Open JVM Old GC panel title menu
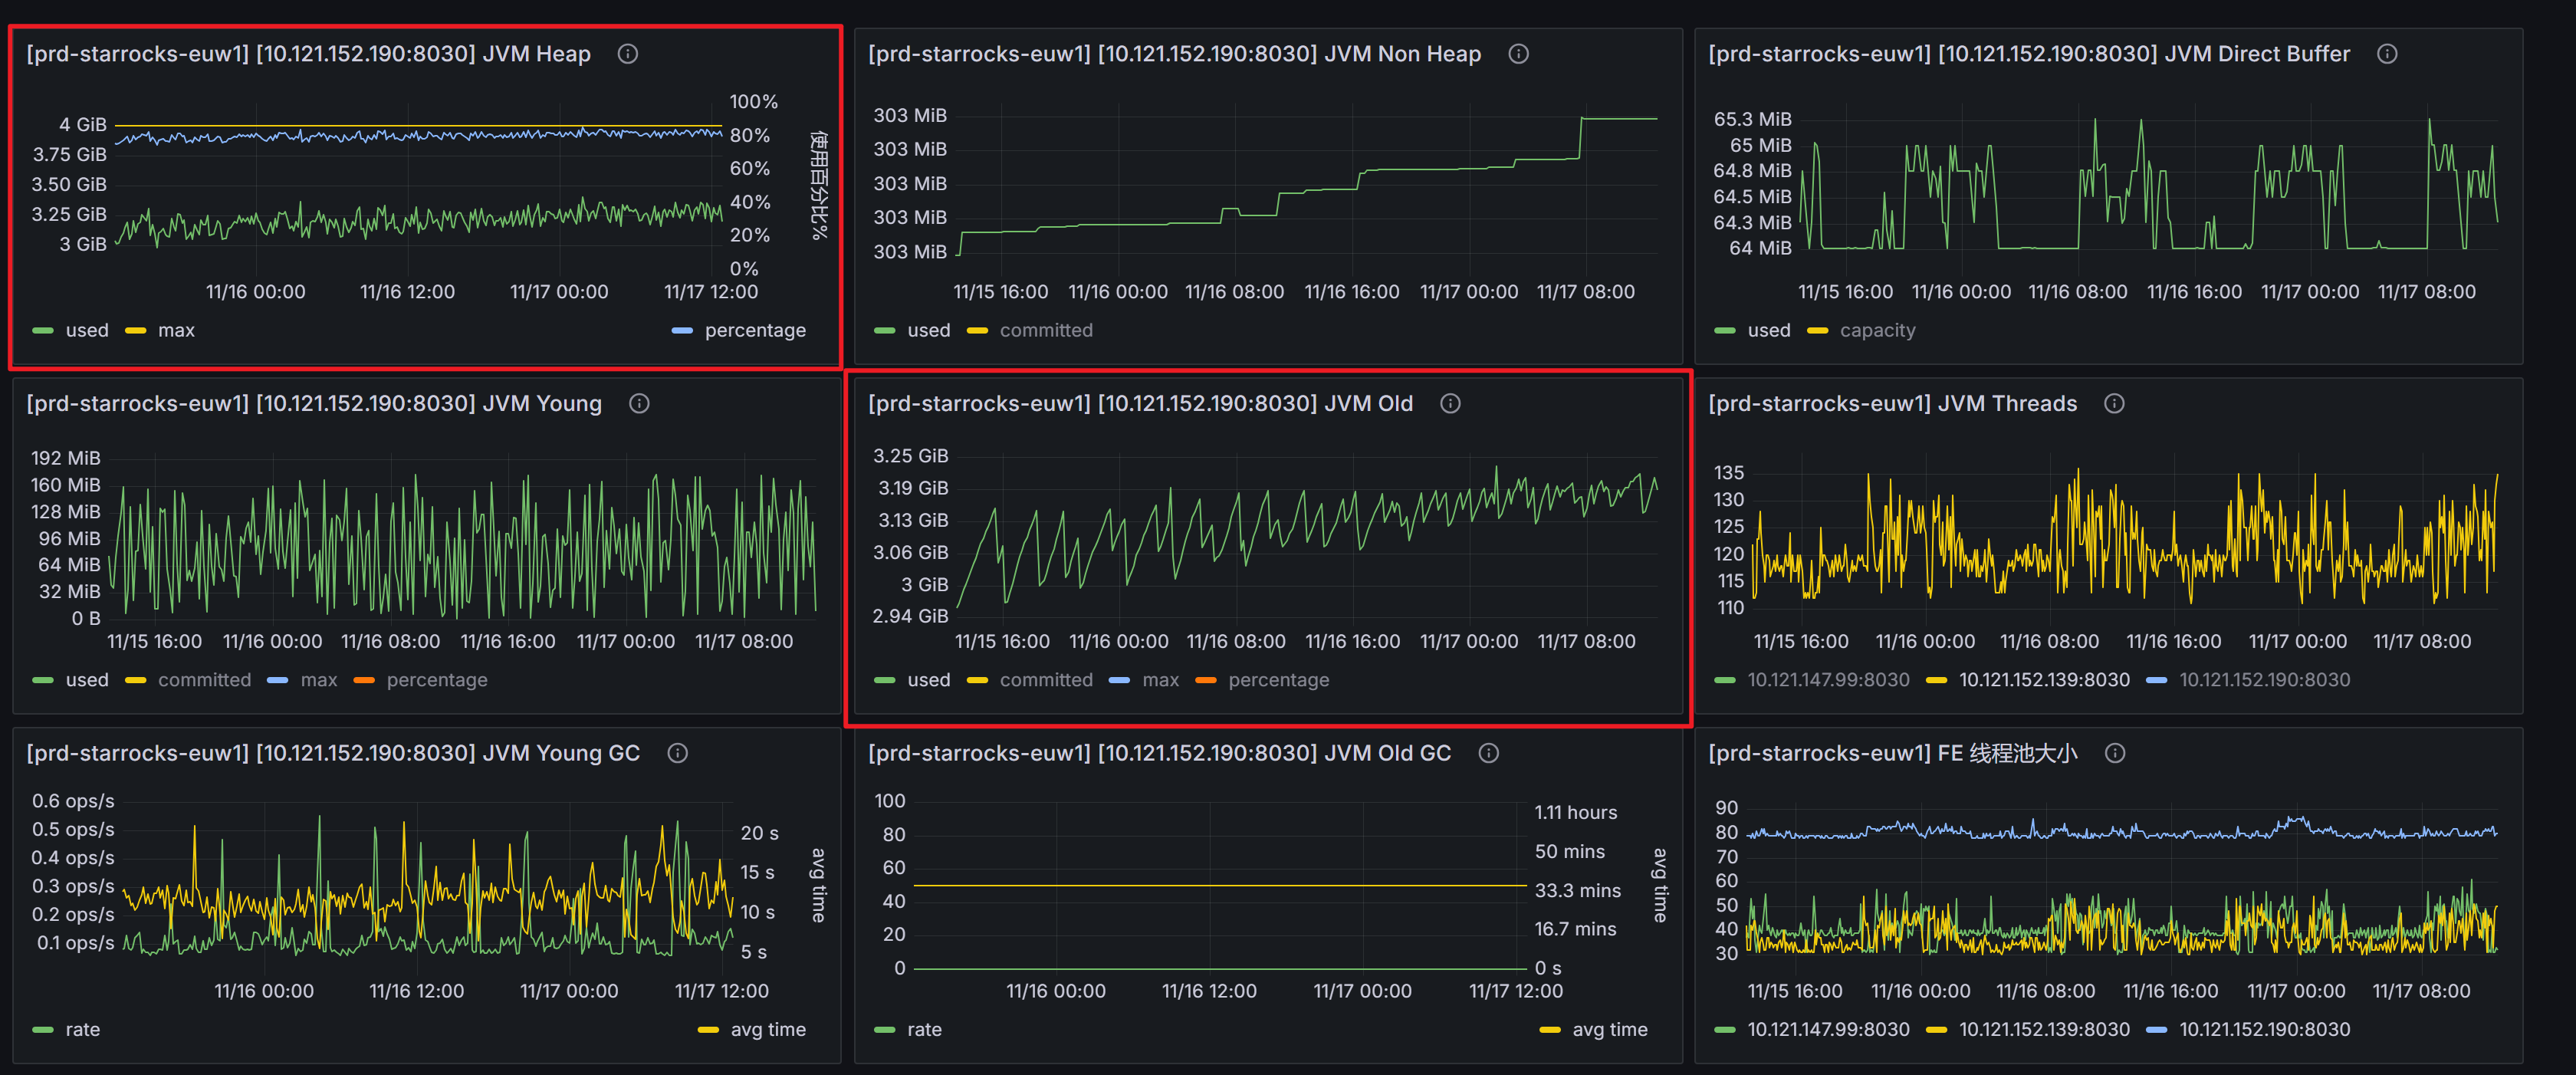Viewport: 2576px width, 1075px height. pyautogui.click(x=1159, y=753)
